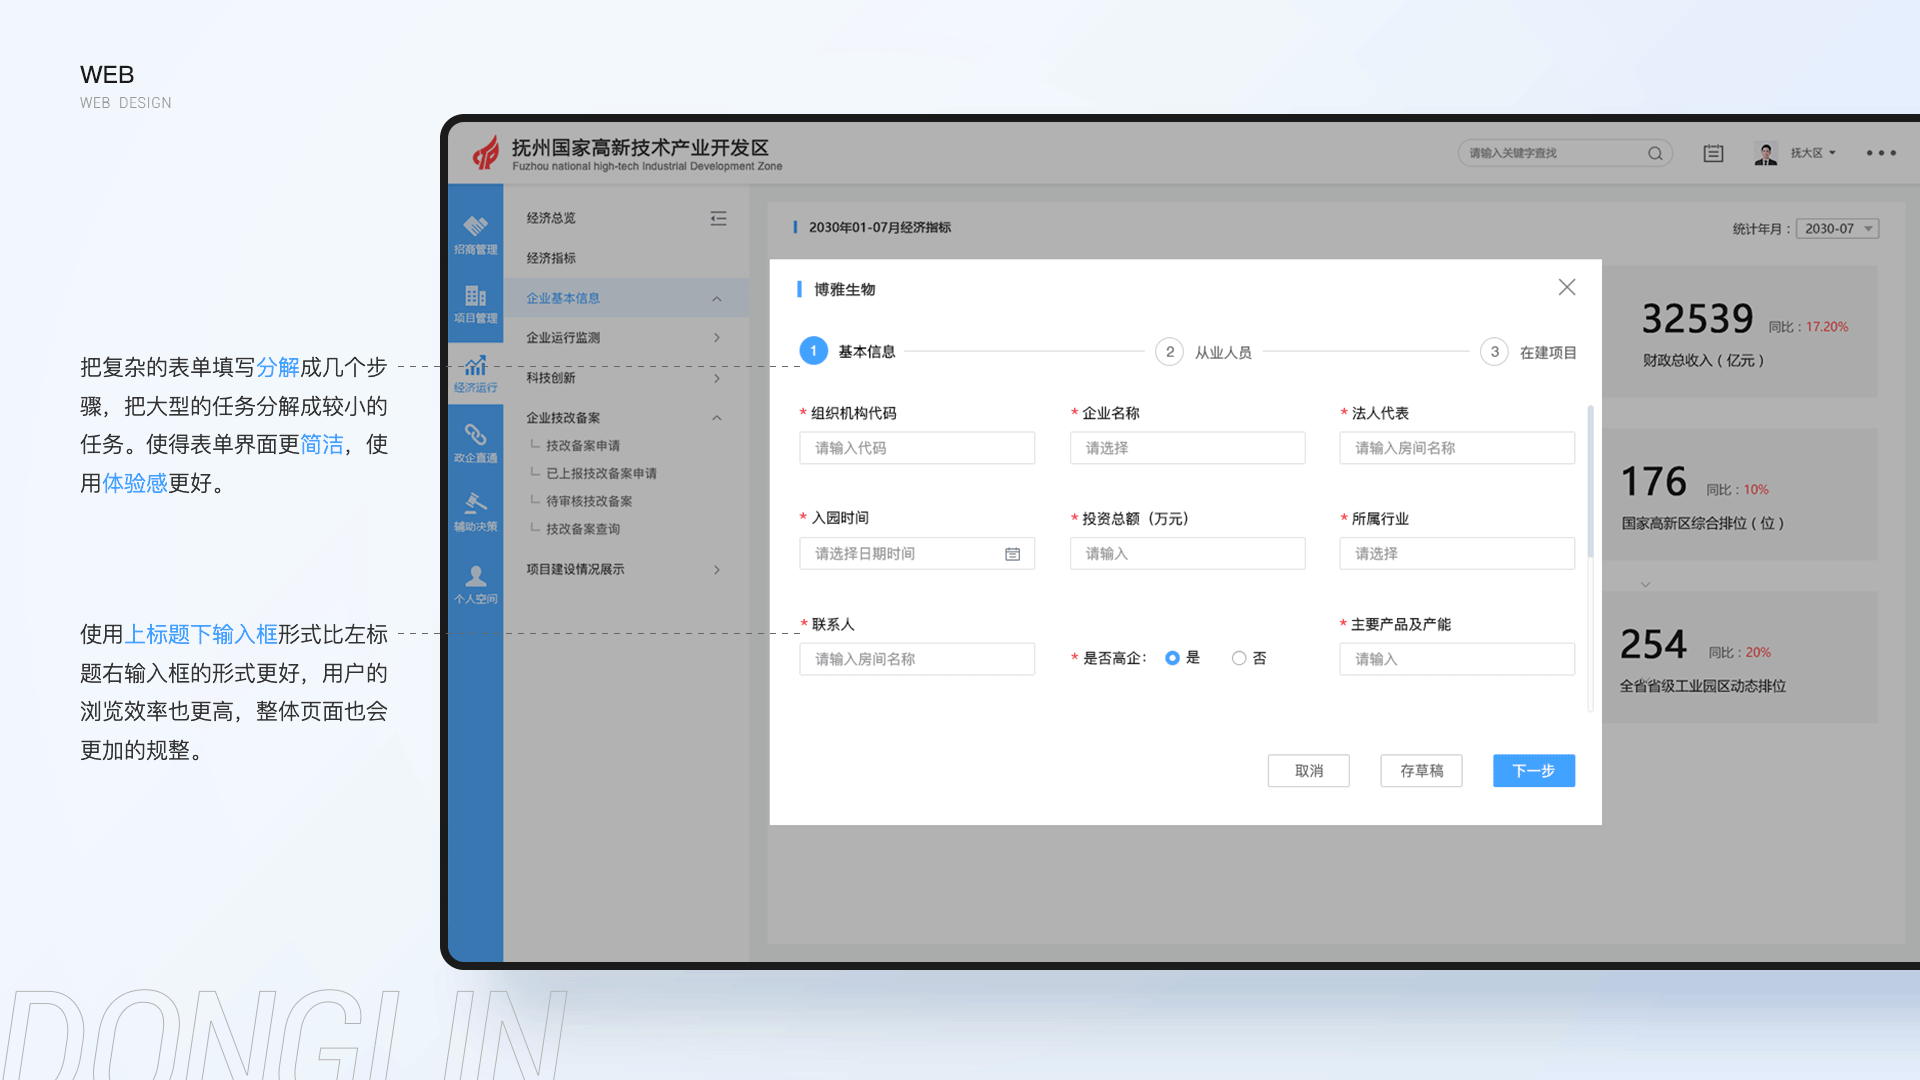The width and height of the screenshot is (1920, 1080).
Task: Click the 存草稿 button
Action: pos(1421,771)
